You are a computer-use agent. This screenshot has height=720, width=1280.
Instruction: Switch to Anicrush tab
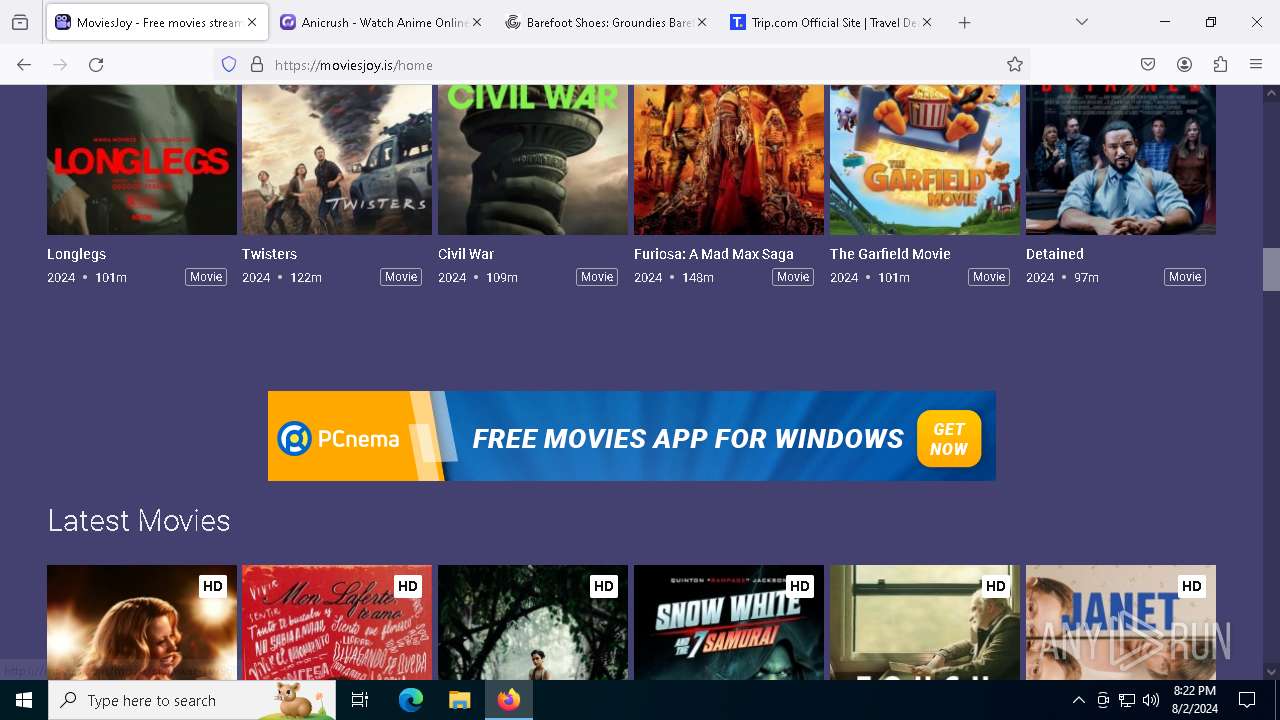381,22
